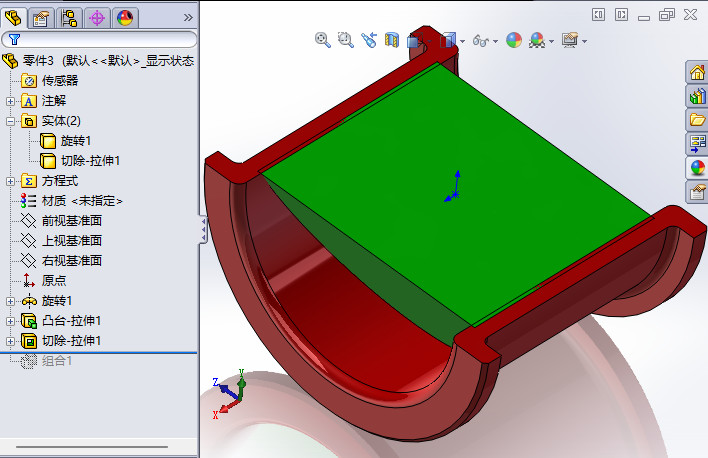This screenshot has height=458, width=708.
Task: Select the 方程式 equations folder
Action: pos(50,181)
